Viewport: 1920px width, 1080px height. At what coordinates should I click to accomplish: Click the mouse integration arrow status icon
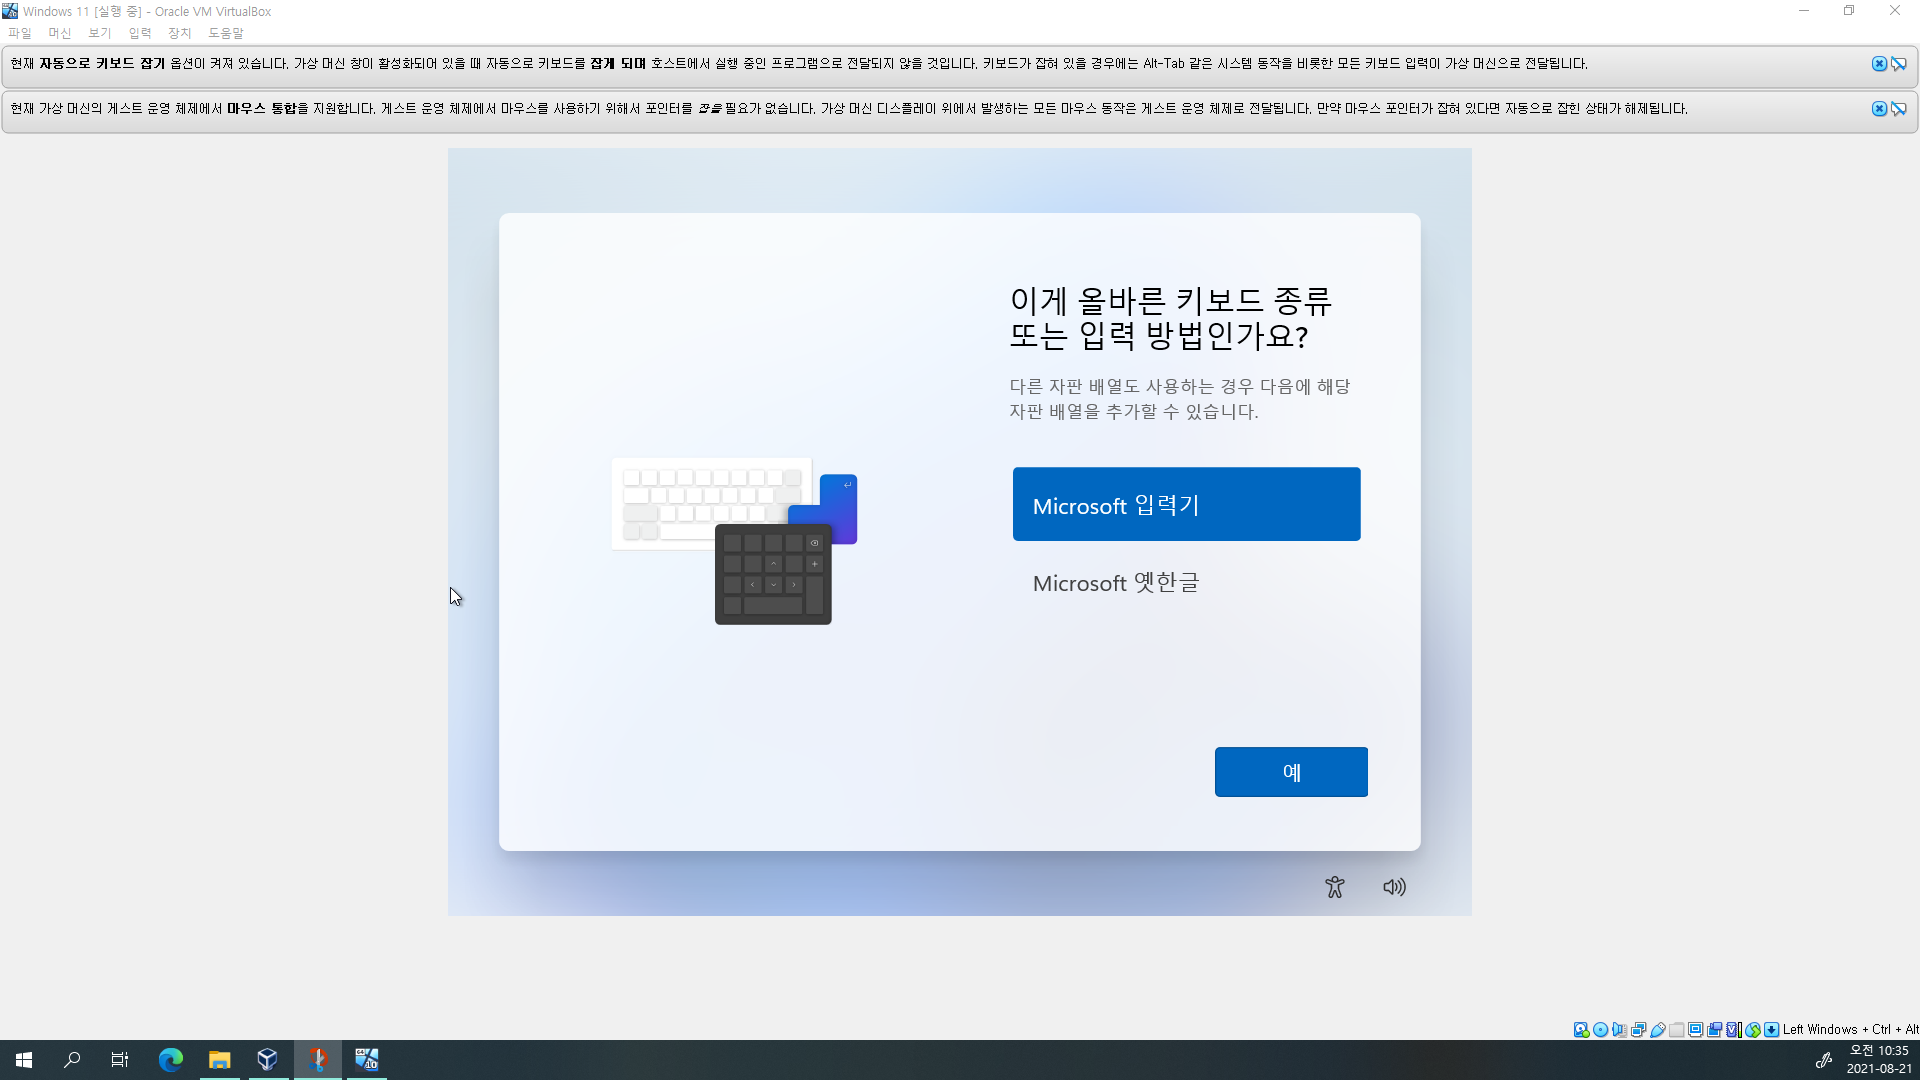point(1752,1029)
